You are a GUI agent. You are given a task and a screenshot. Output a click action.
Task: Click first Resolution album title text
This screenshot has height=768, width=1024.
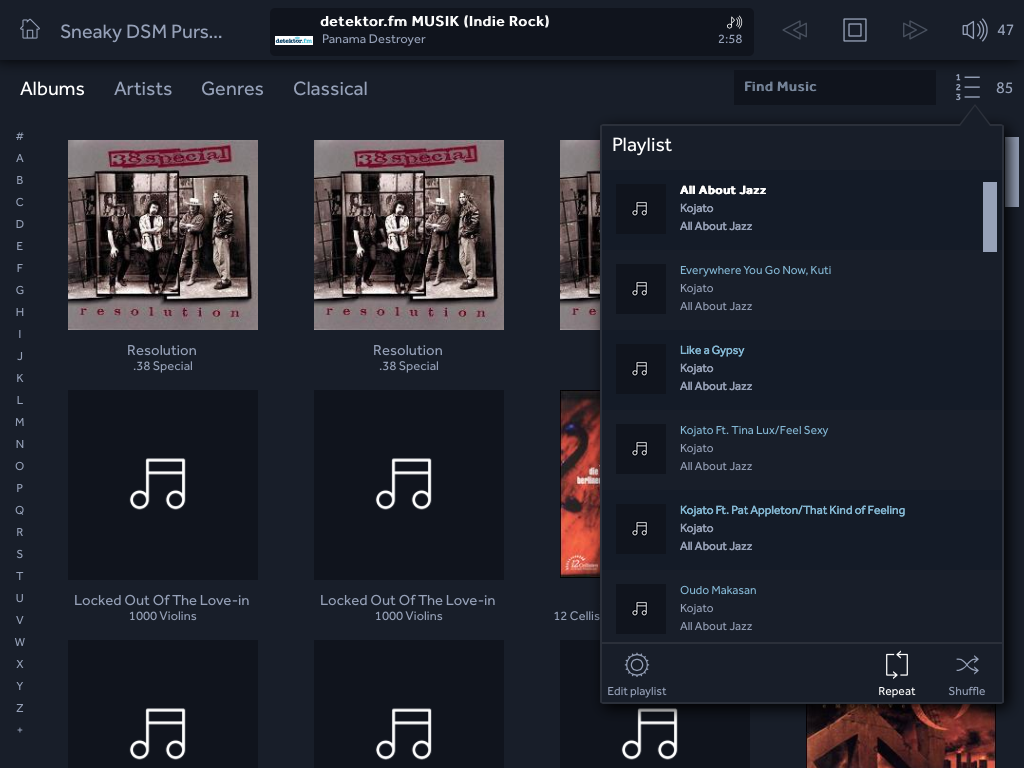tap(162, 350)
